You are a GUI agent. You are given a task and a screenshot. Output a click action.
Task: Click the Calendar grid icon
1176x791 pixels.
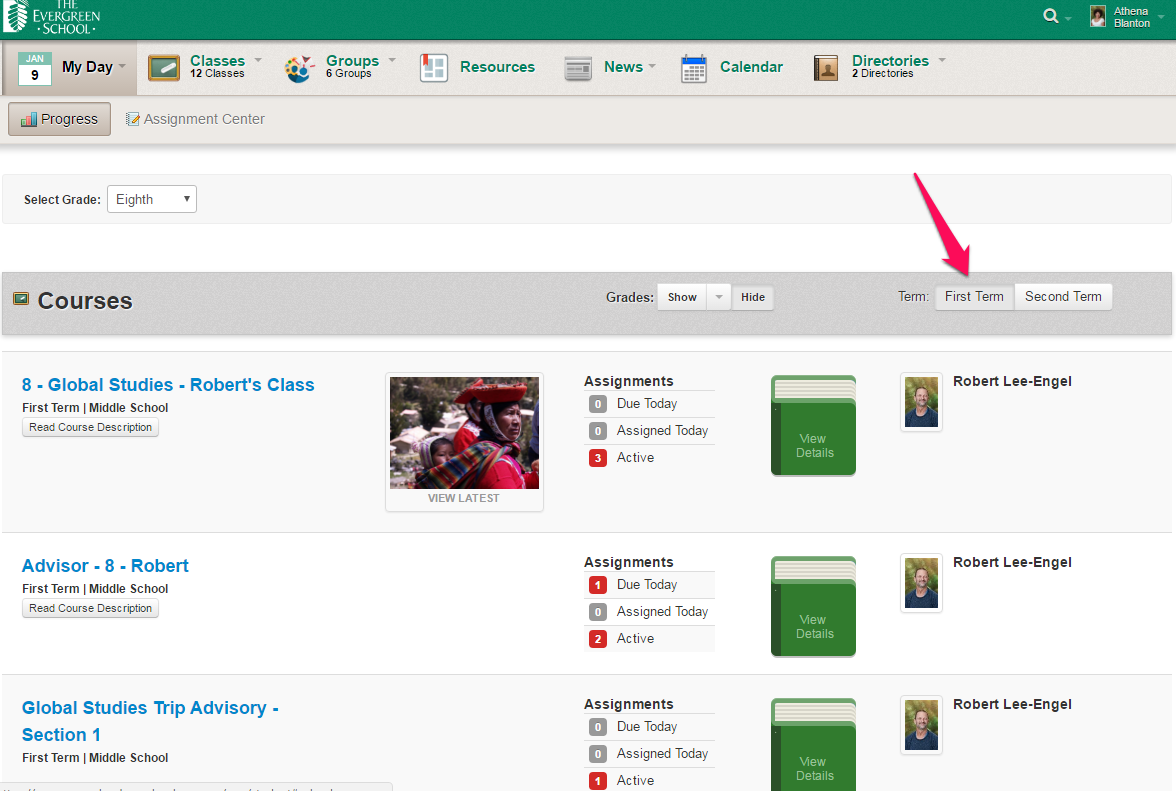click(x=694, y=68)
